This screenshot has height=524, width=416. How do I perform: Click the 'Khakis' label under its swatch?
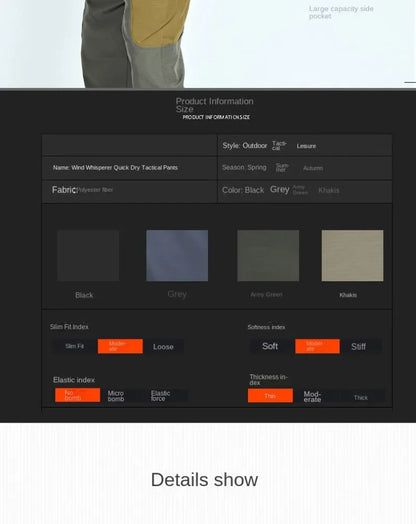[348, 295]
